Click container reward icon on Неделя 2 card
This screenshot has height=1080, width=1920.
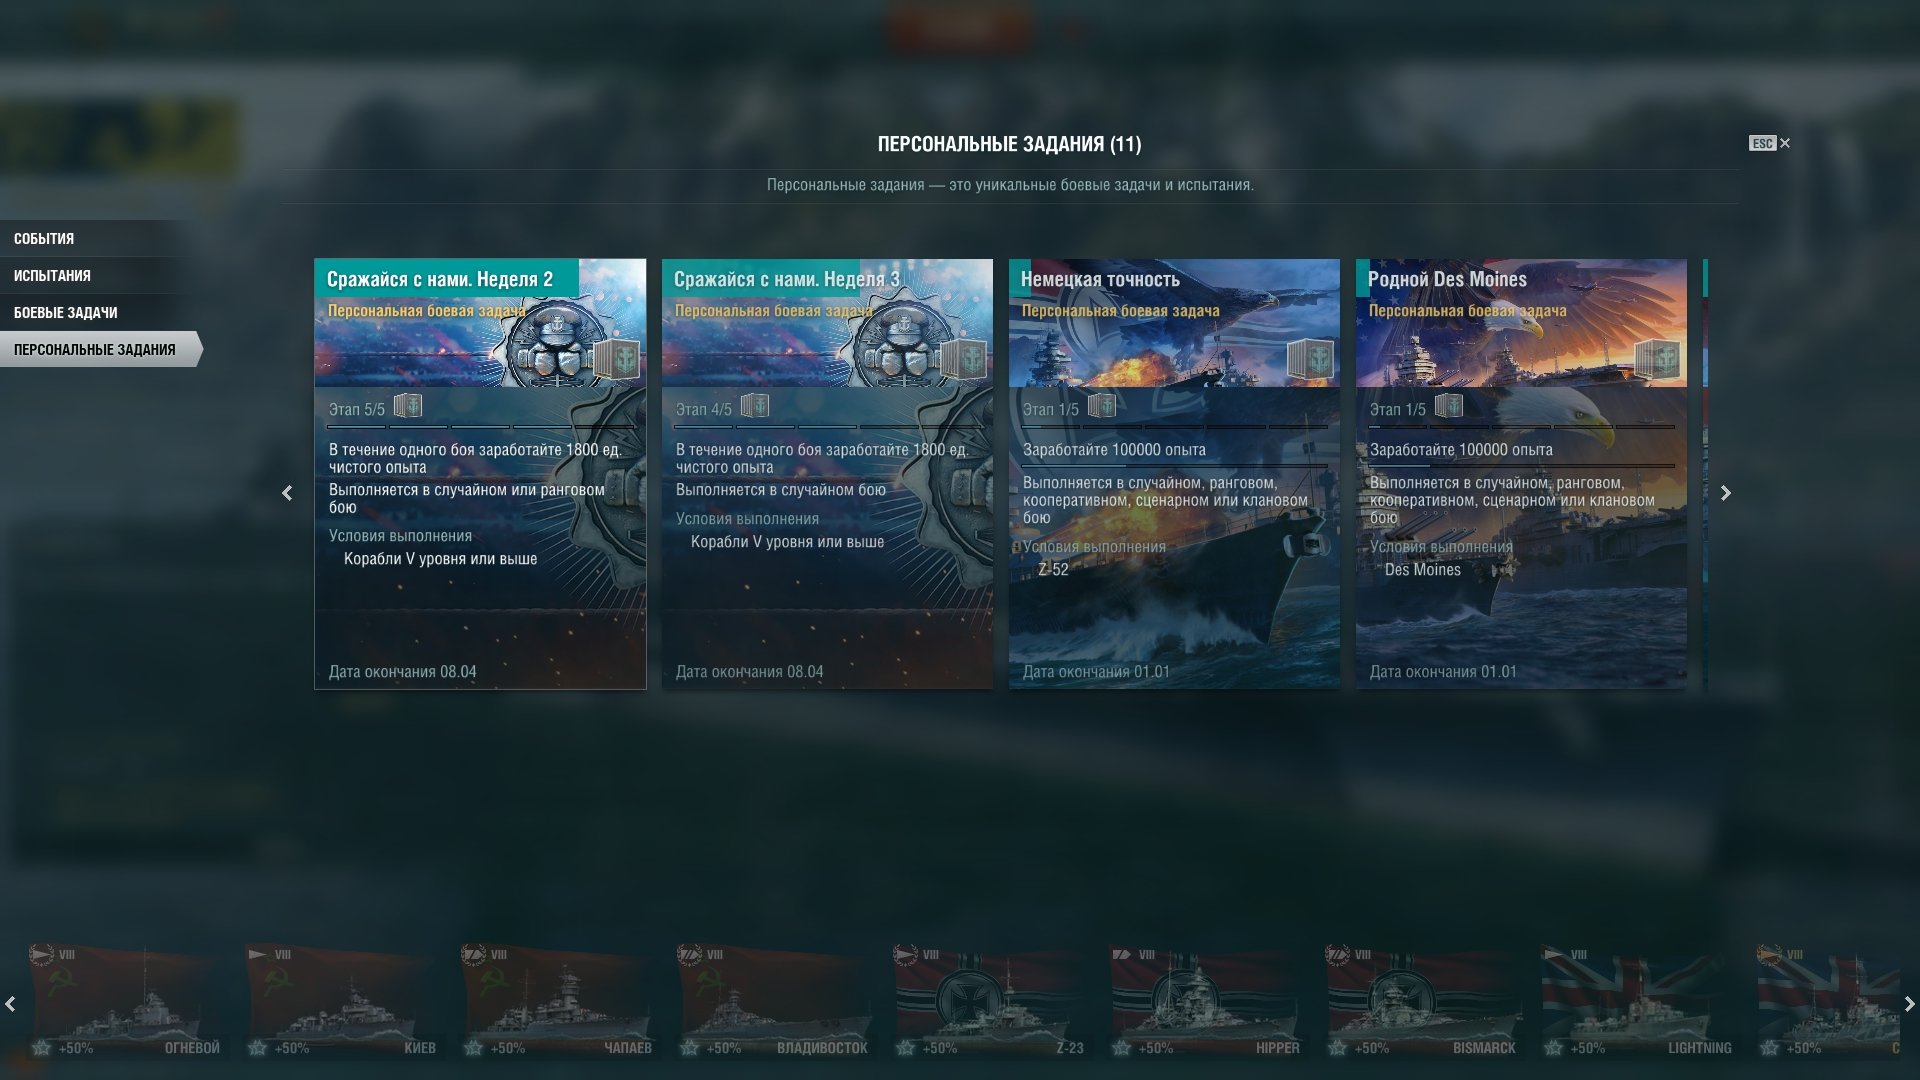pyautogui.click(x=616, y=358)
